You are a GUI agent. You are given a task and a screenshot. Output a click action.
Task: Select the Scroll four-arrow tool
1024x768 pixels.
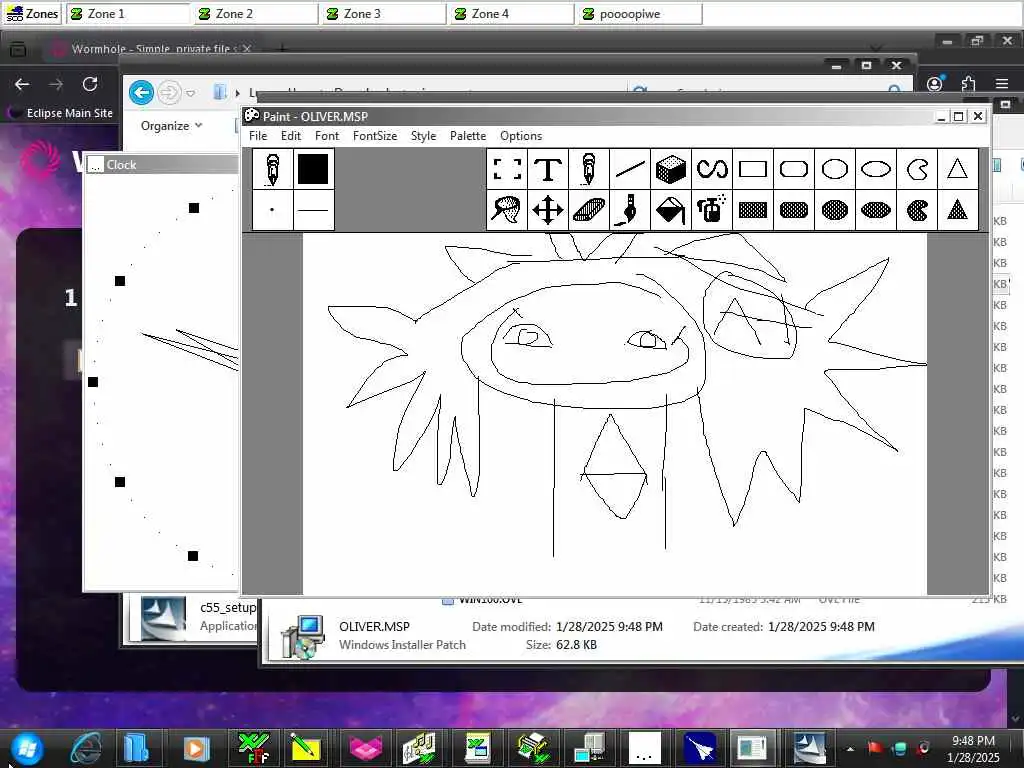(548, 210)
